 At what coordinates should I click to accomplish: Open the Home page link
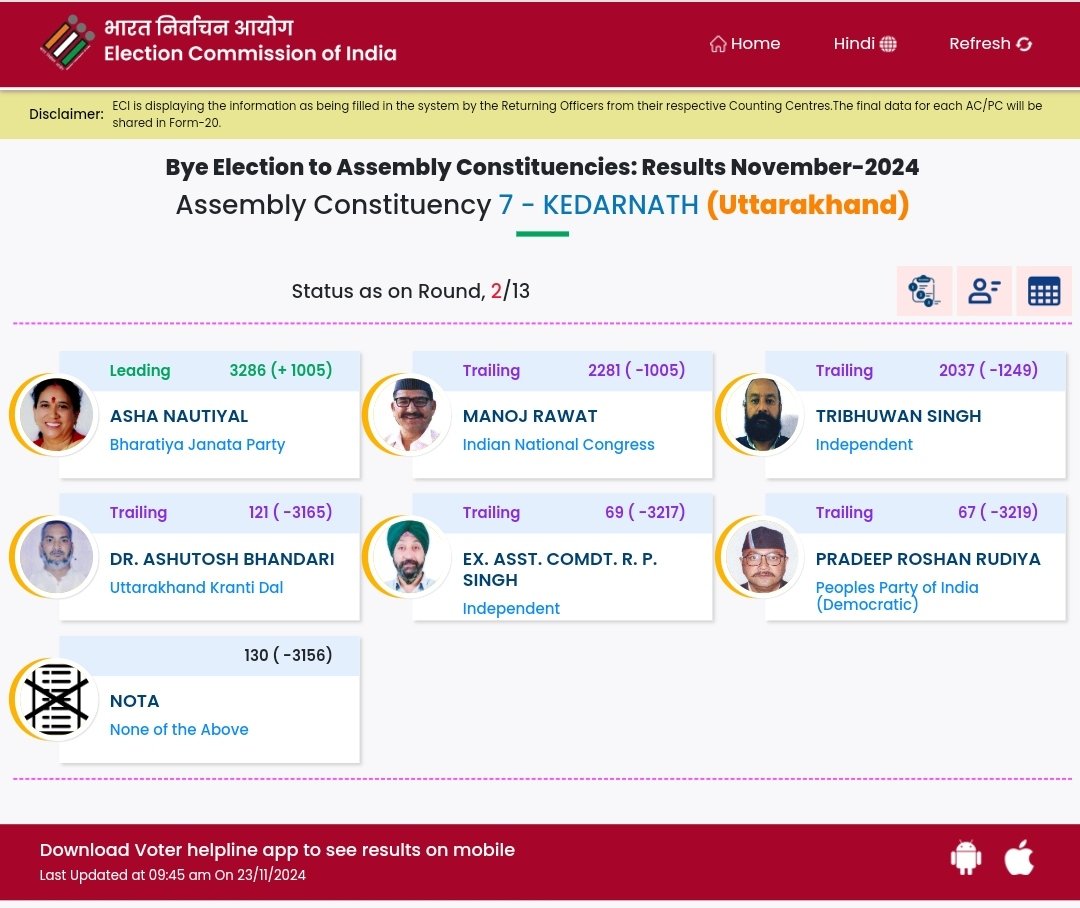point(745,44)
